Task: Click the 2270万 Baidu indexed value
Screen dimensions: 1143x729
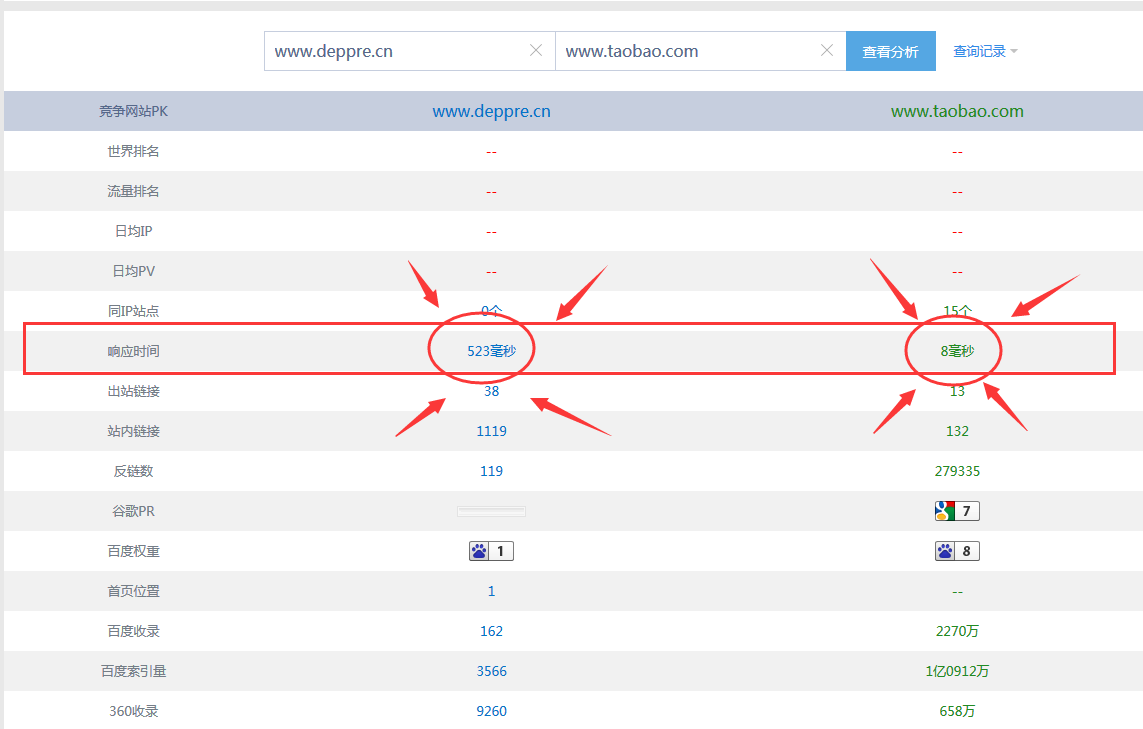Action: 957,631
